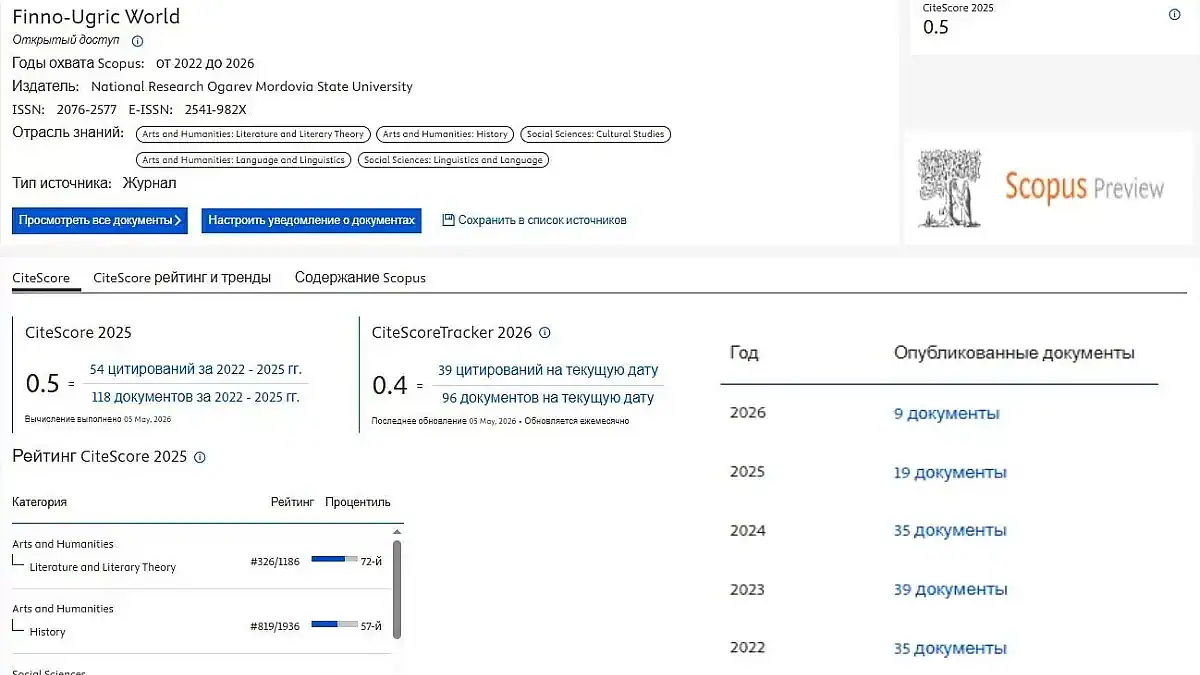Open the Просмотреть все документы button
The image size is (1200, 675).
[x=100, y=220]
